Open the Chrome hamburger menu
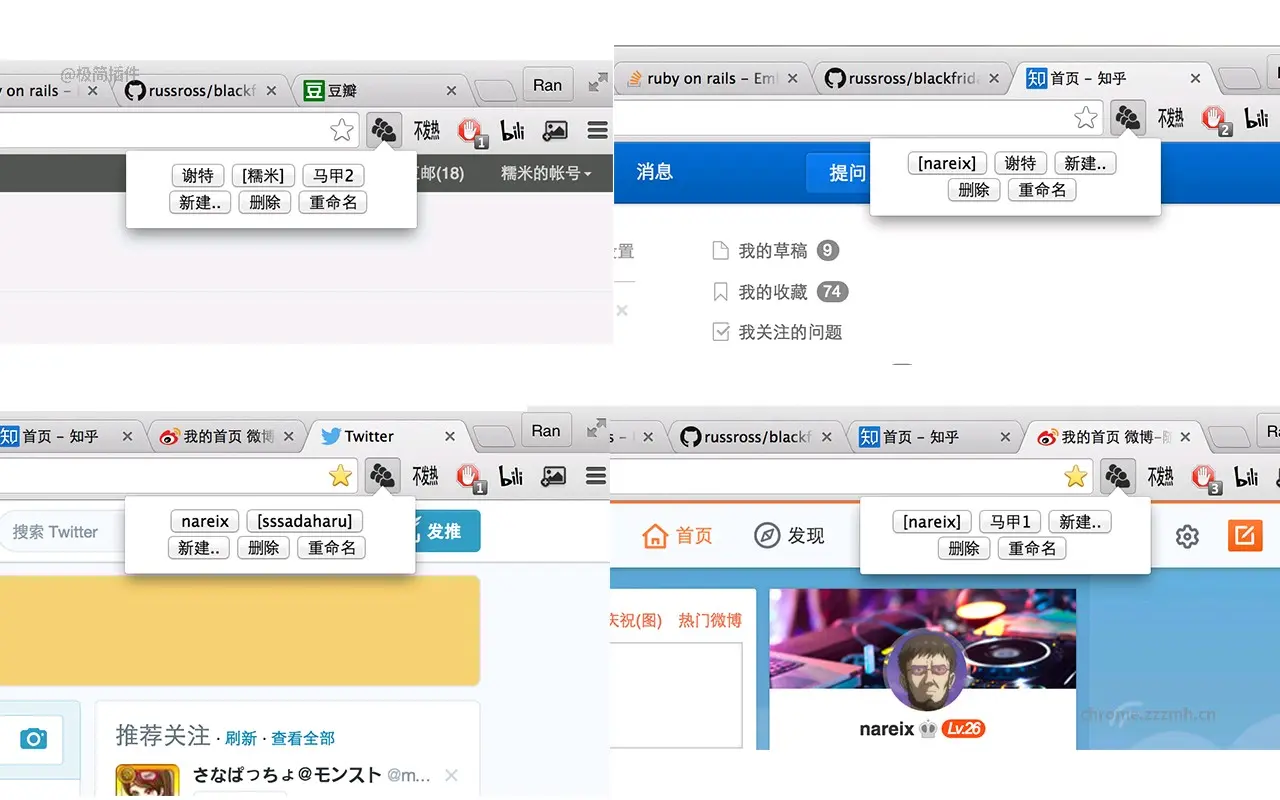This screenshot has width=1280, height=800. tap(596, 130)
